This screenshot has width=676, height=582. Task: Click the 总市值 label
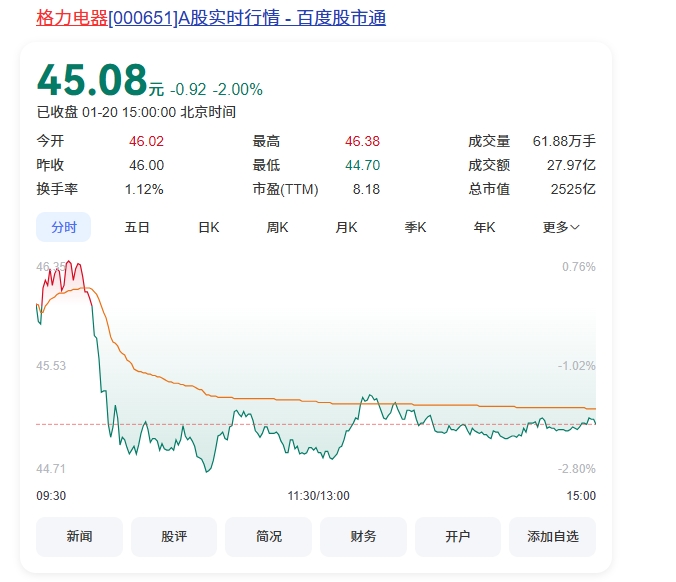(x=489, y=189)
